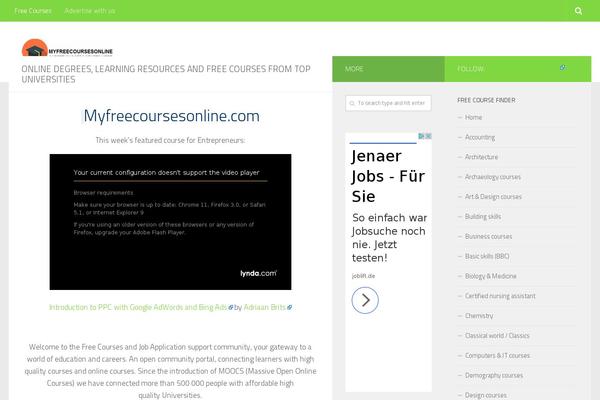This screenshot has height=400, width=600.
Task: Click external link icon after Adriaan Brits
Action: pyautogui.click(x=290, y=307)
